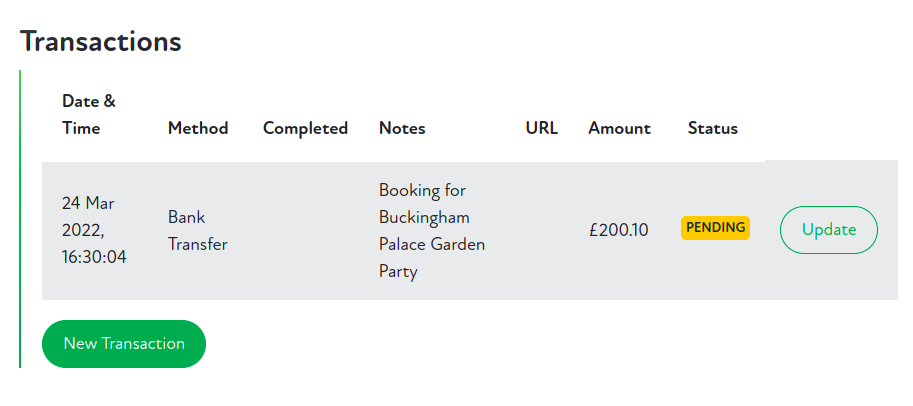
Task: Click the Bank Transfer method cell
Action: (197, 230)
